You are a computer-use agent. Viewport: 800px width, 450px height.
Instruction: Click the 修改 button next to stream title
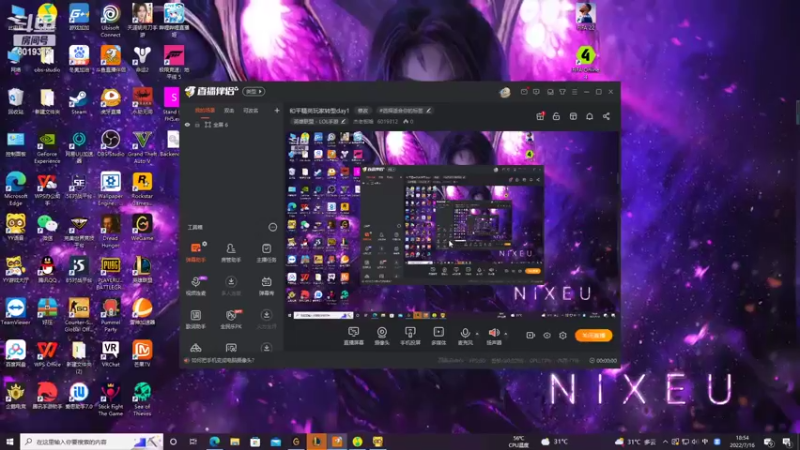point(363,110)
